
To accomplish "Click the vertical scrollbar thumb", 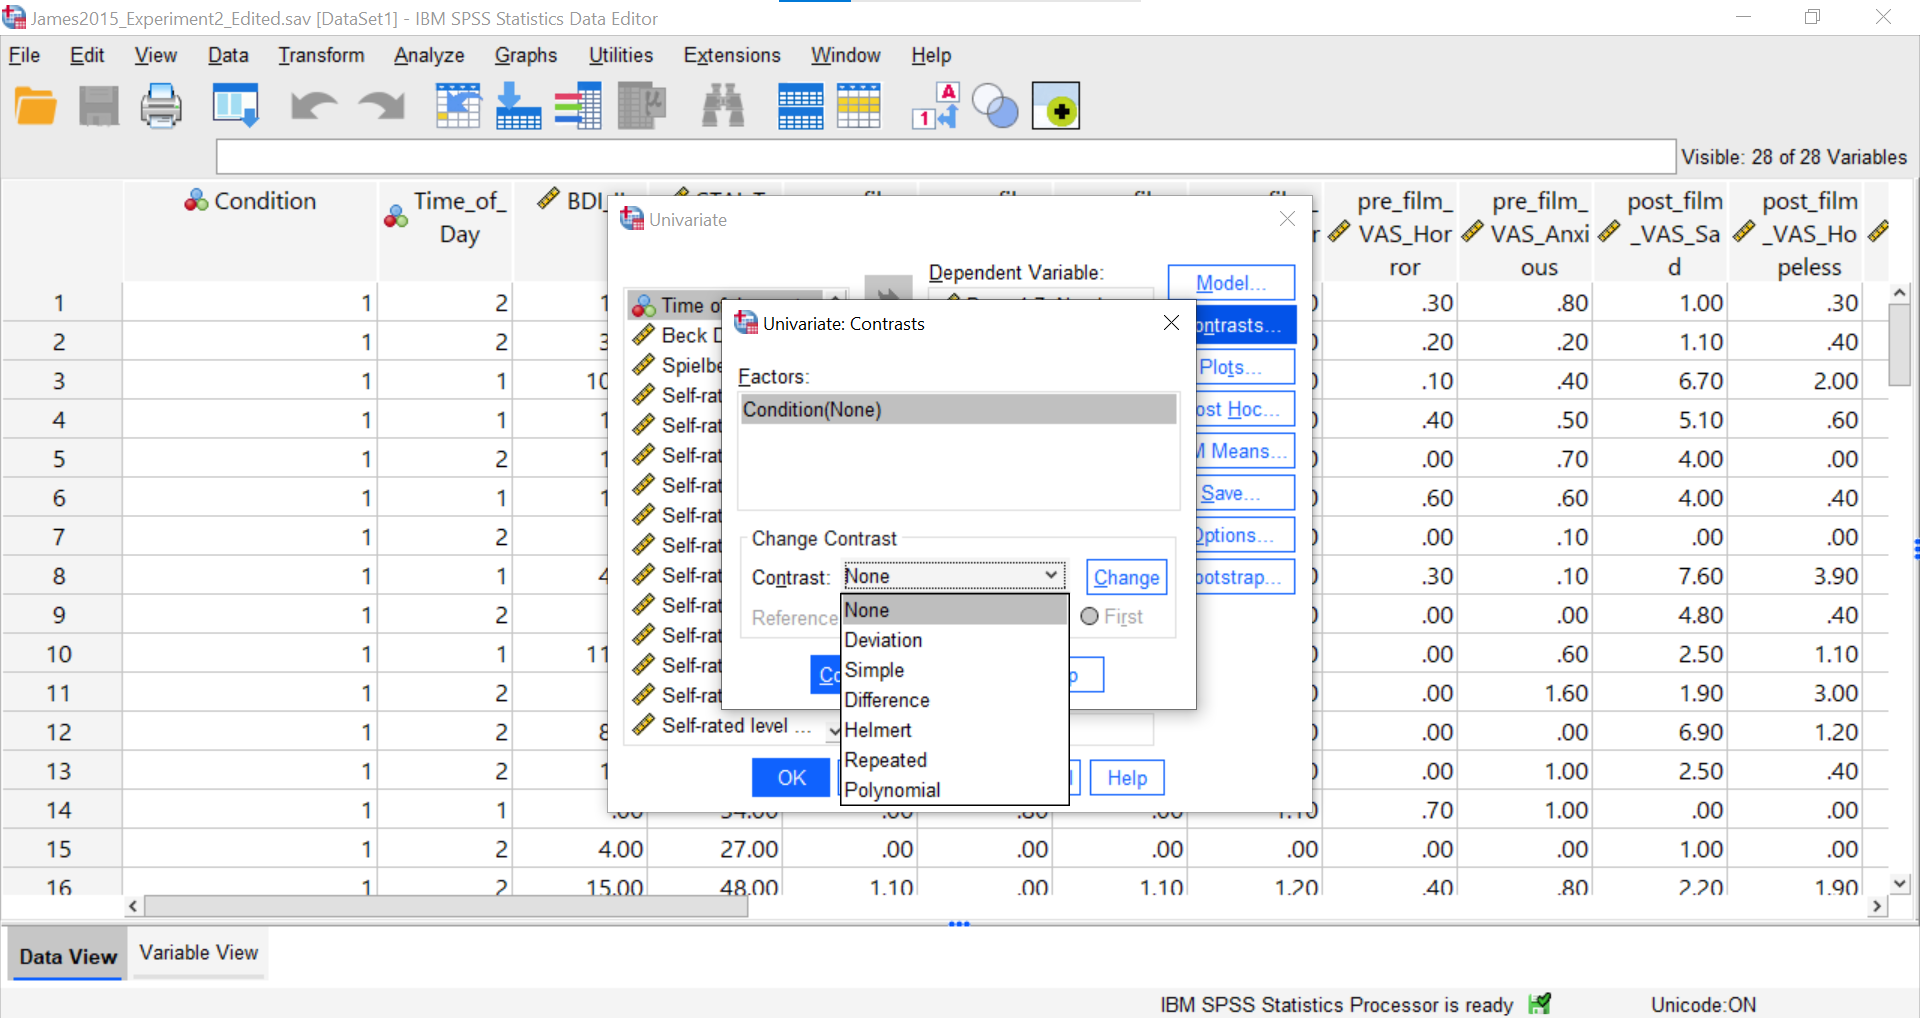I will pos(1900,345).
